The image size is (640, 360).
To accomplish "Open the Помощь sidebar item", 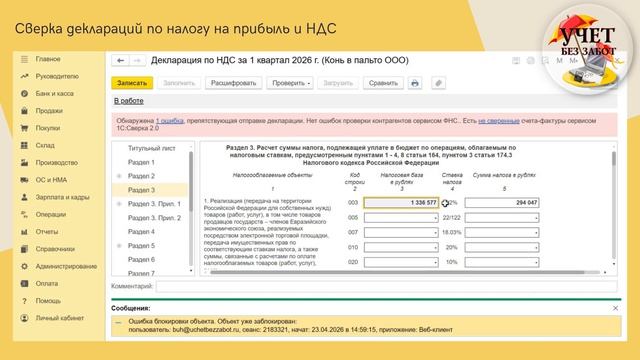I will coord(48,301).
